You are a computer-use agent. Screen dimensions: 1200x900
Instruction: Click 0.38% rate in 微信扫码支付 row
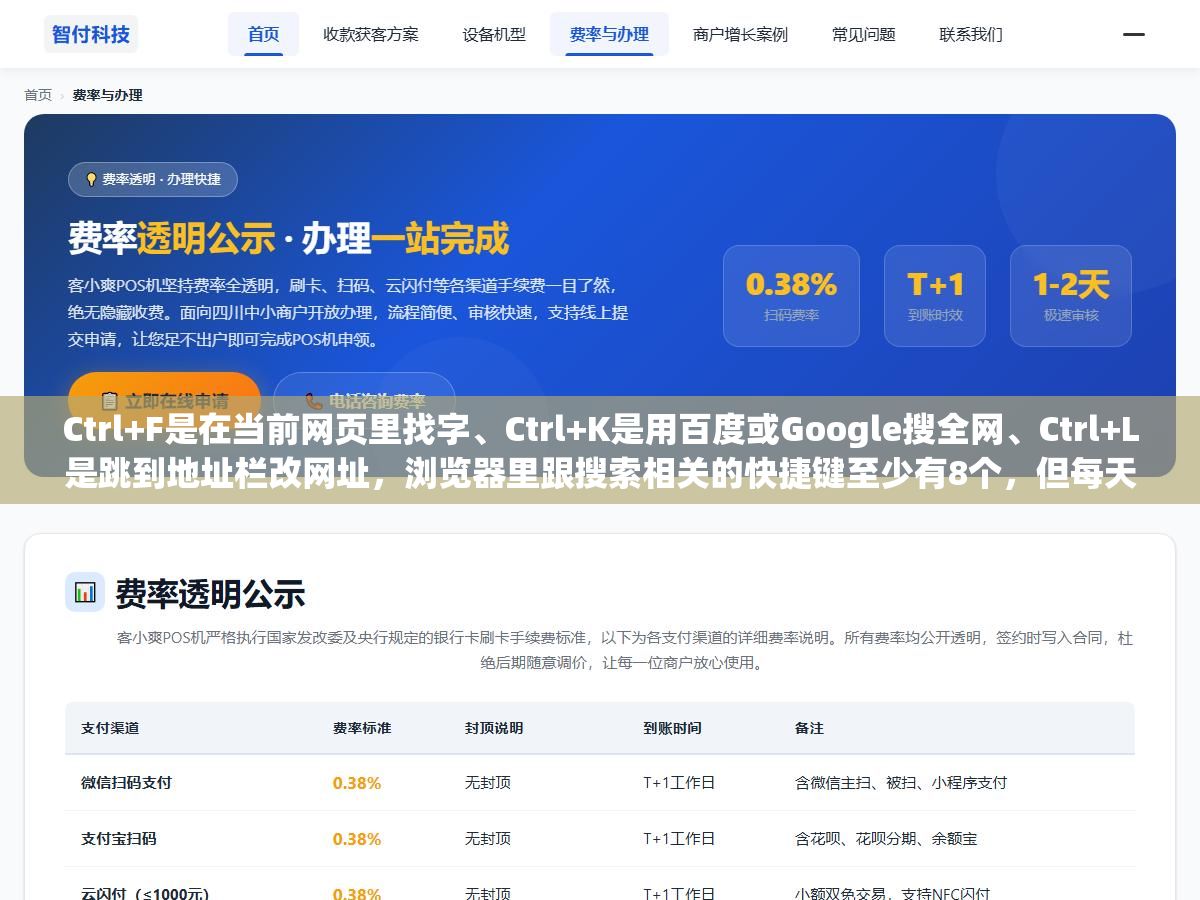[x=357, y=783]
